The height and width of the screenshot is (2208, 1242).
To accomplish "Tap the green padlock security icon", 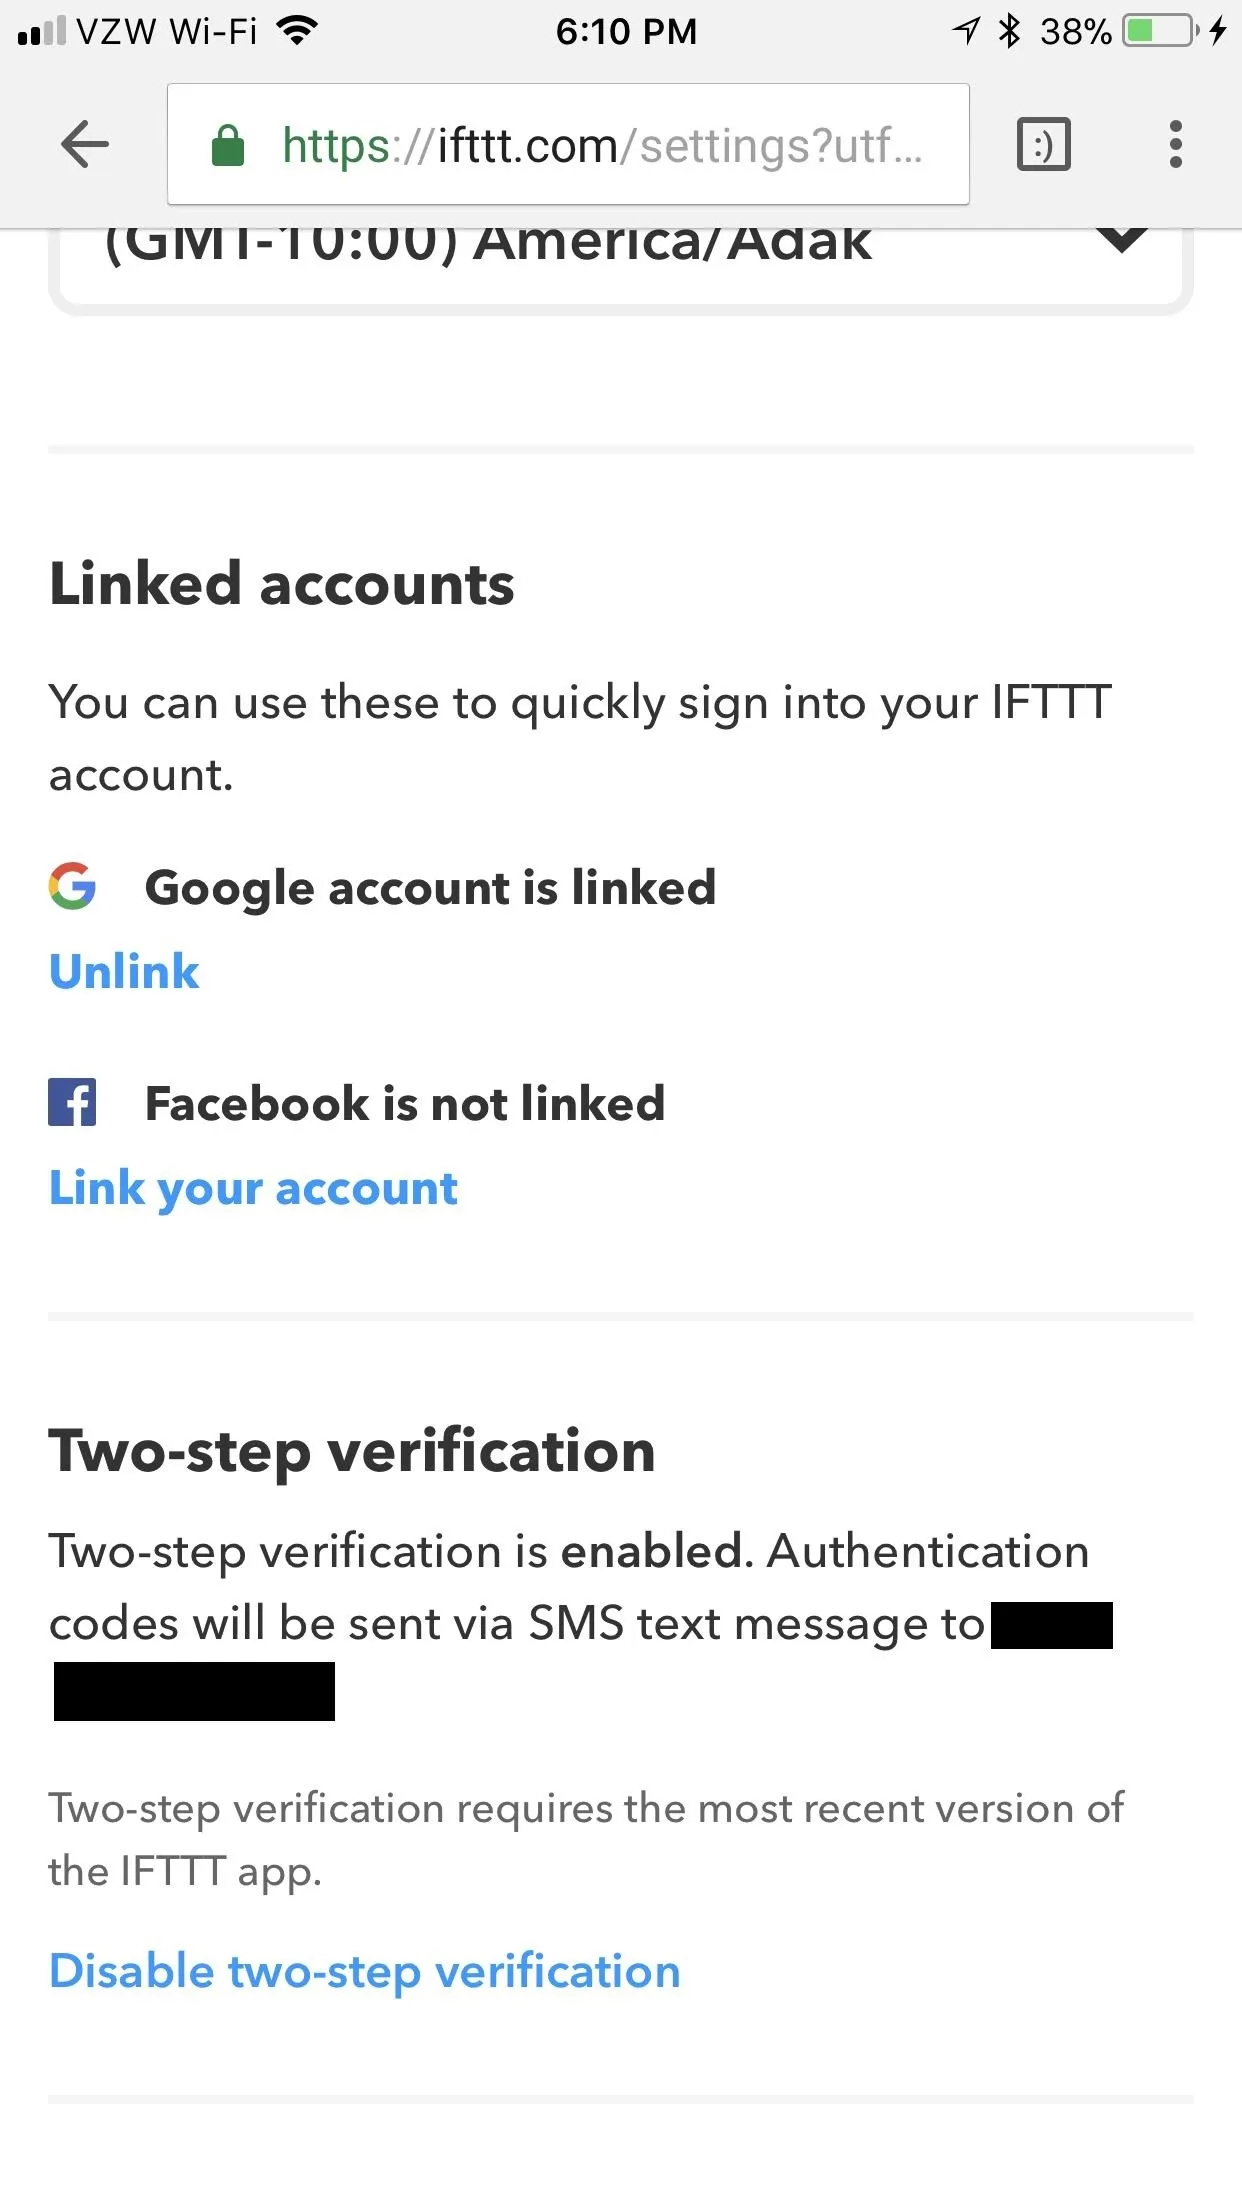I will tap(228, 146).
